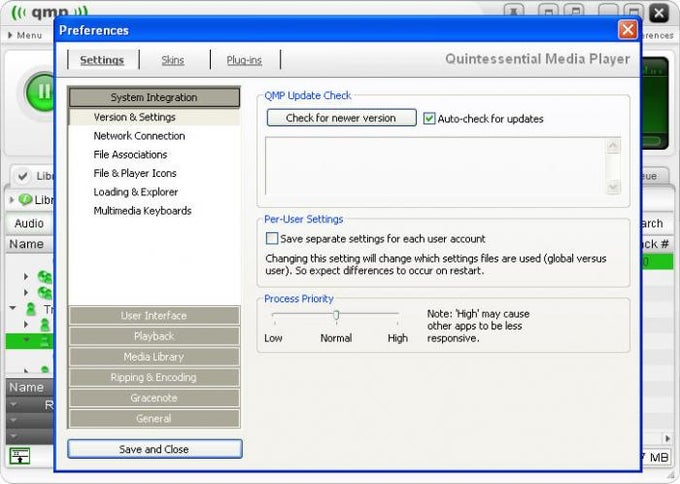Open the Menu in qmp main window
This screenshot has width=680, height=484.
point(25,36)
